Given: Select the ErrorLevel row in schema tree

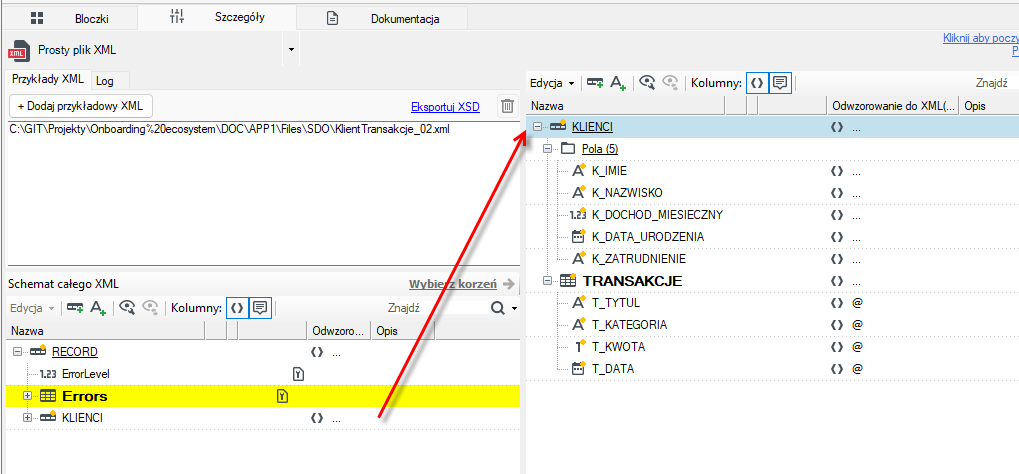Looking at the screenshot, I should (263, 374).
